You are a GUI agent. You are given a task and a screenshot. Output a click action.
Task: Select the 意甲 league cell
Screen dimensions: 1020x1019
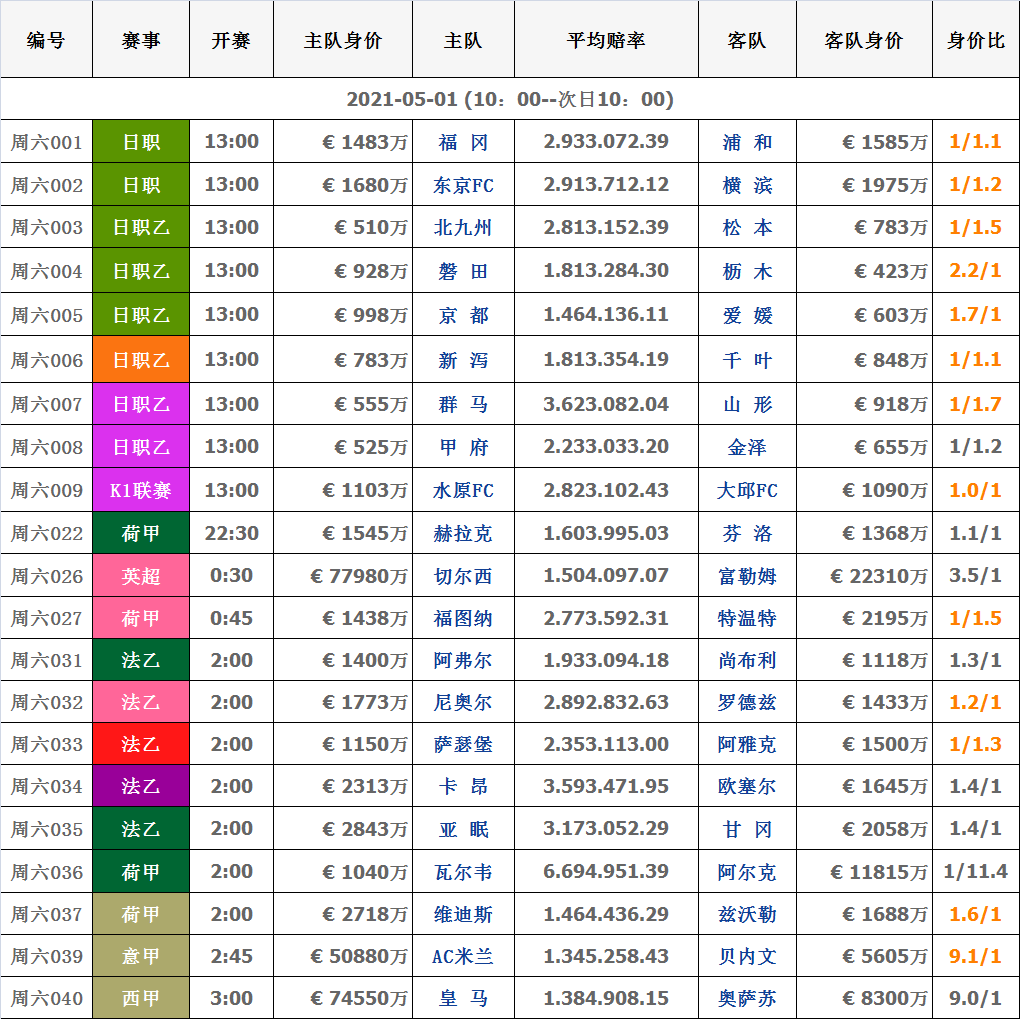(x=141, y=956)
